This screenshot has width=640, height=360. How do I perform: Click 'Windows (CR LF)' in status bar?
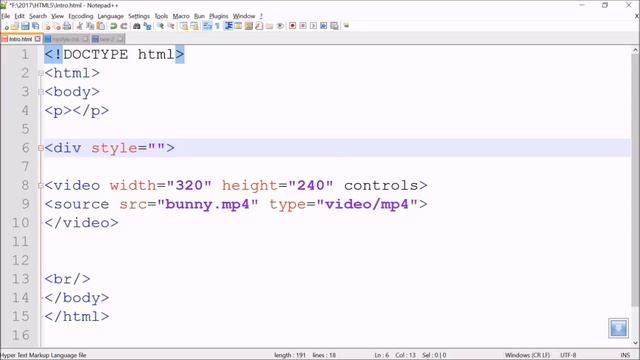(x=527, y=355)
